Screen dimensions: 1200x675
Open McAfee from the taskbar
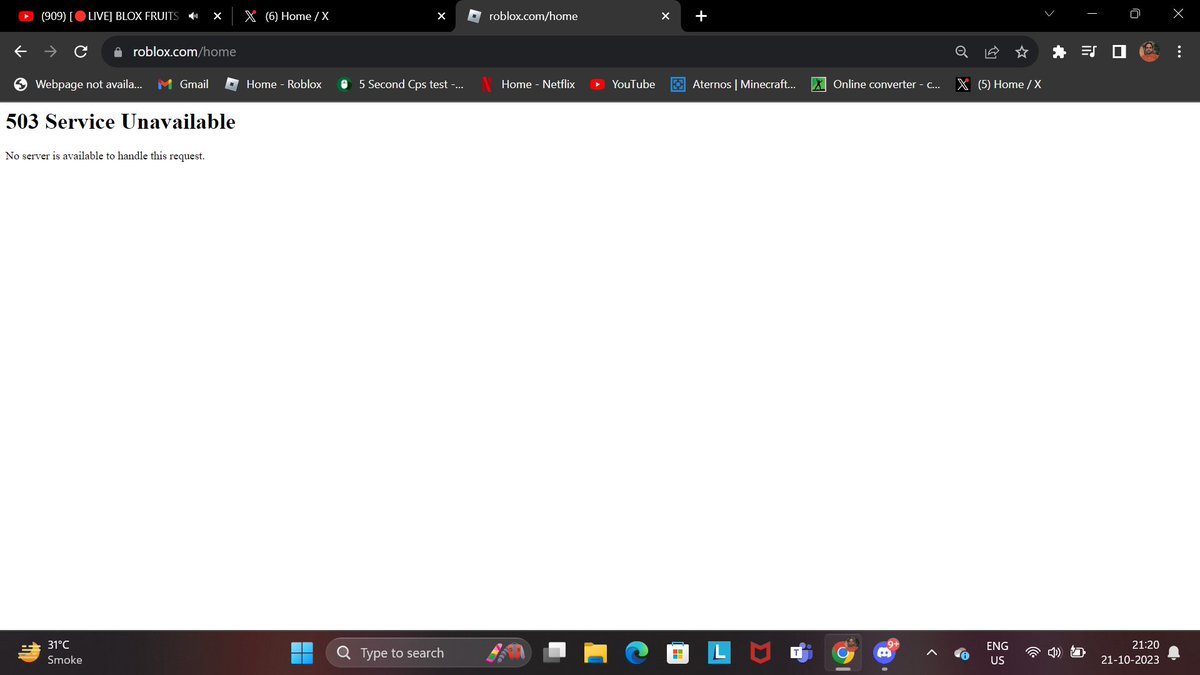click(x=761, y=653)
